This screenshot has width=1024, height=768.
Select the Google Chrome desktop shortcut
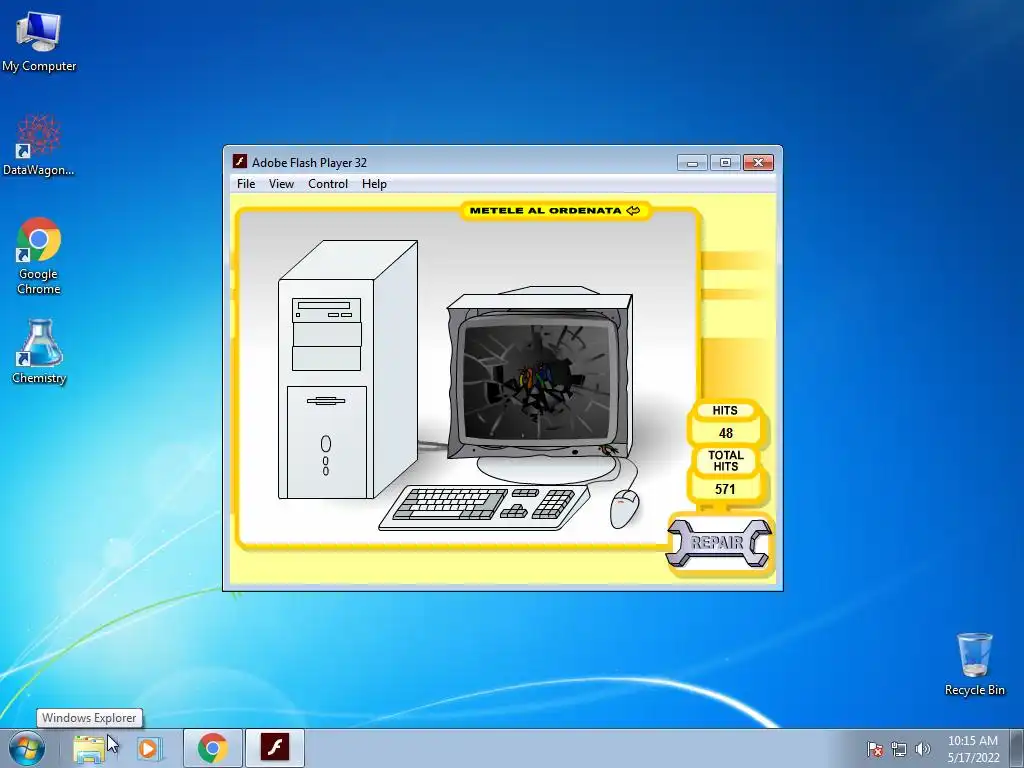(x=39, y=256)
